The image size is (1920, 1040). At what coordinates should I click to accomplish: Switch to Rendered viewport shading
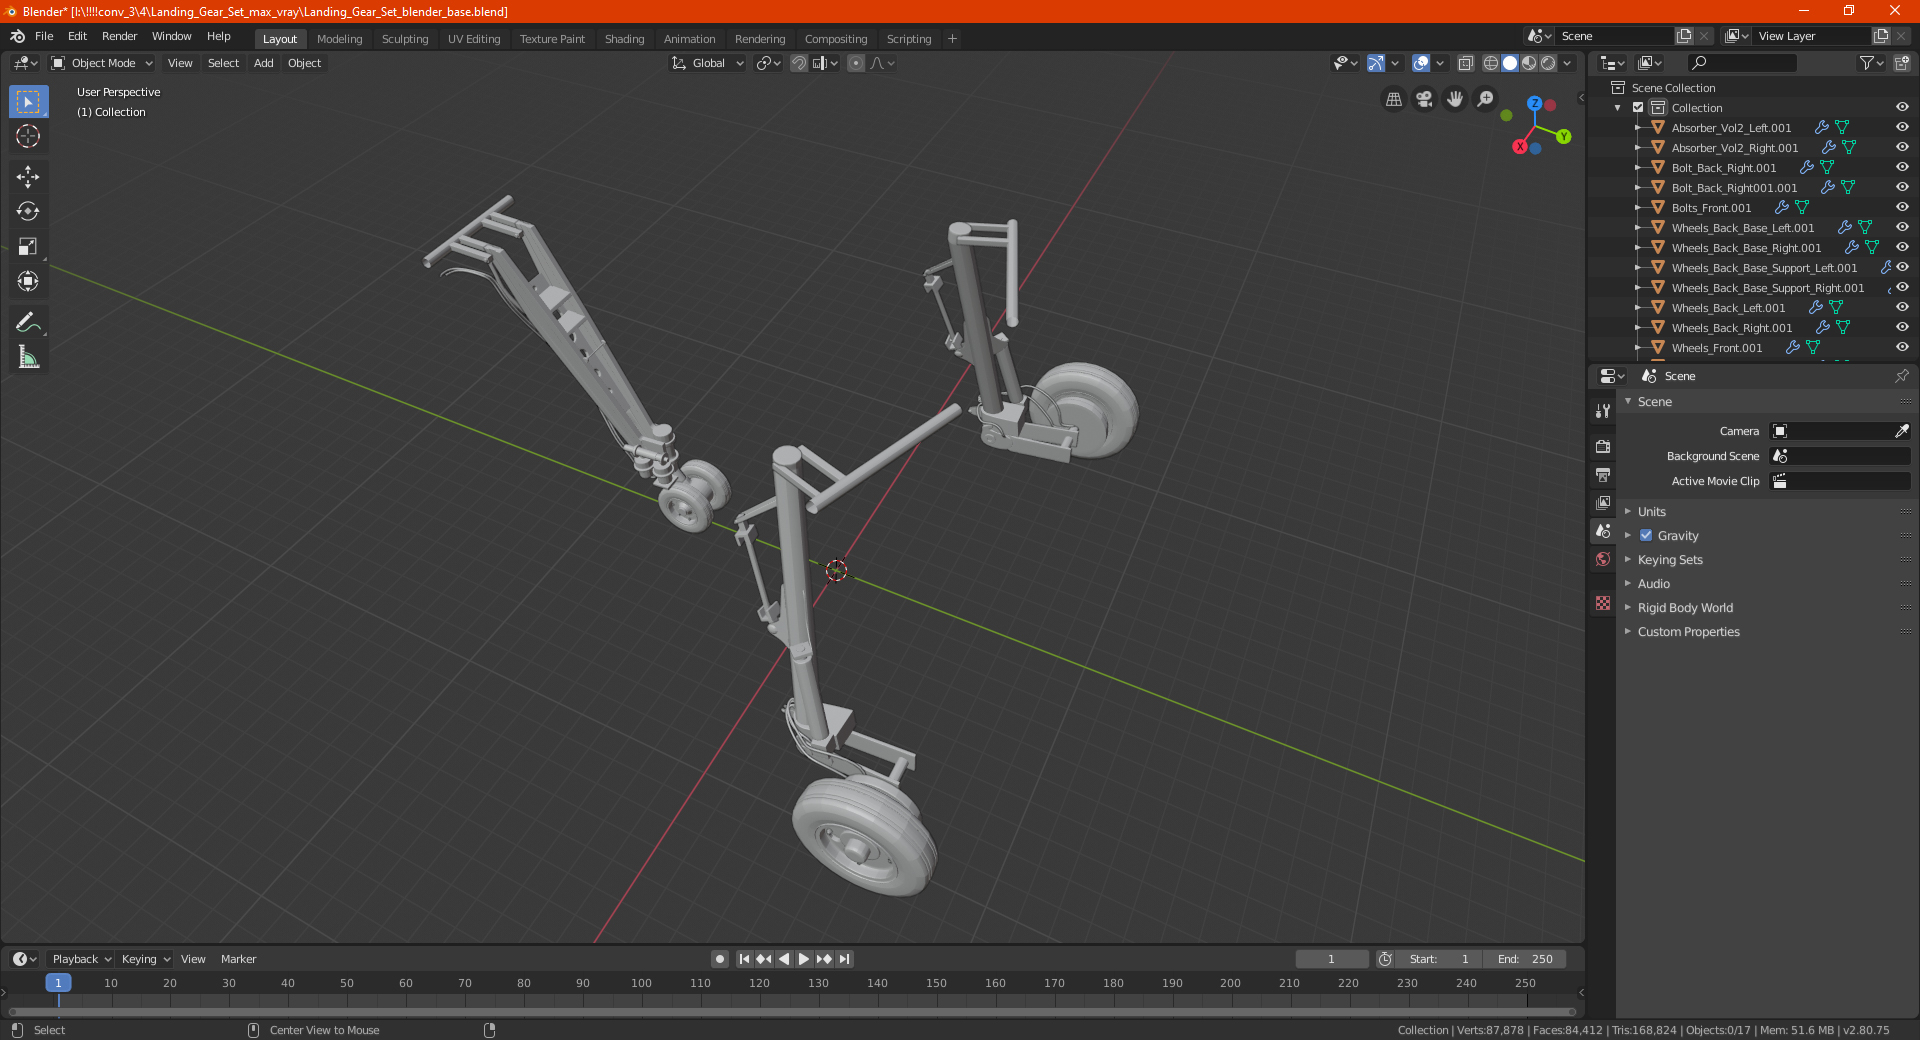coord(1548,63)
